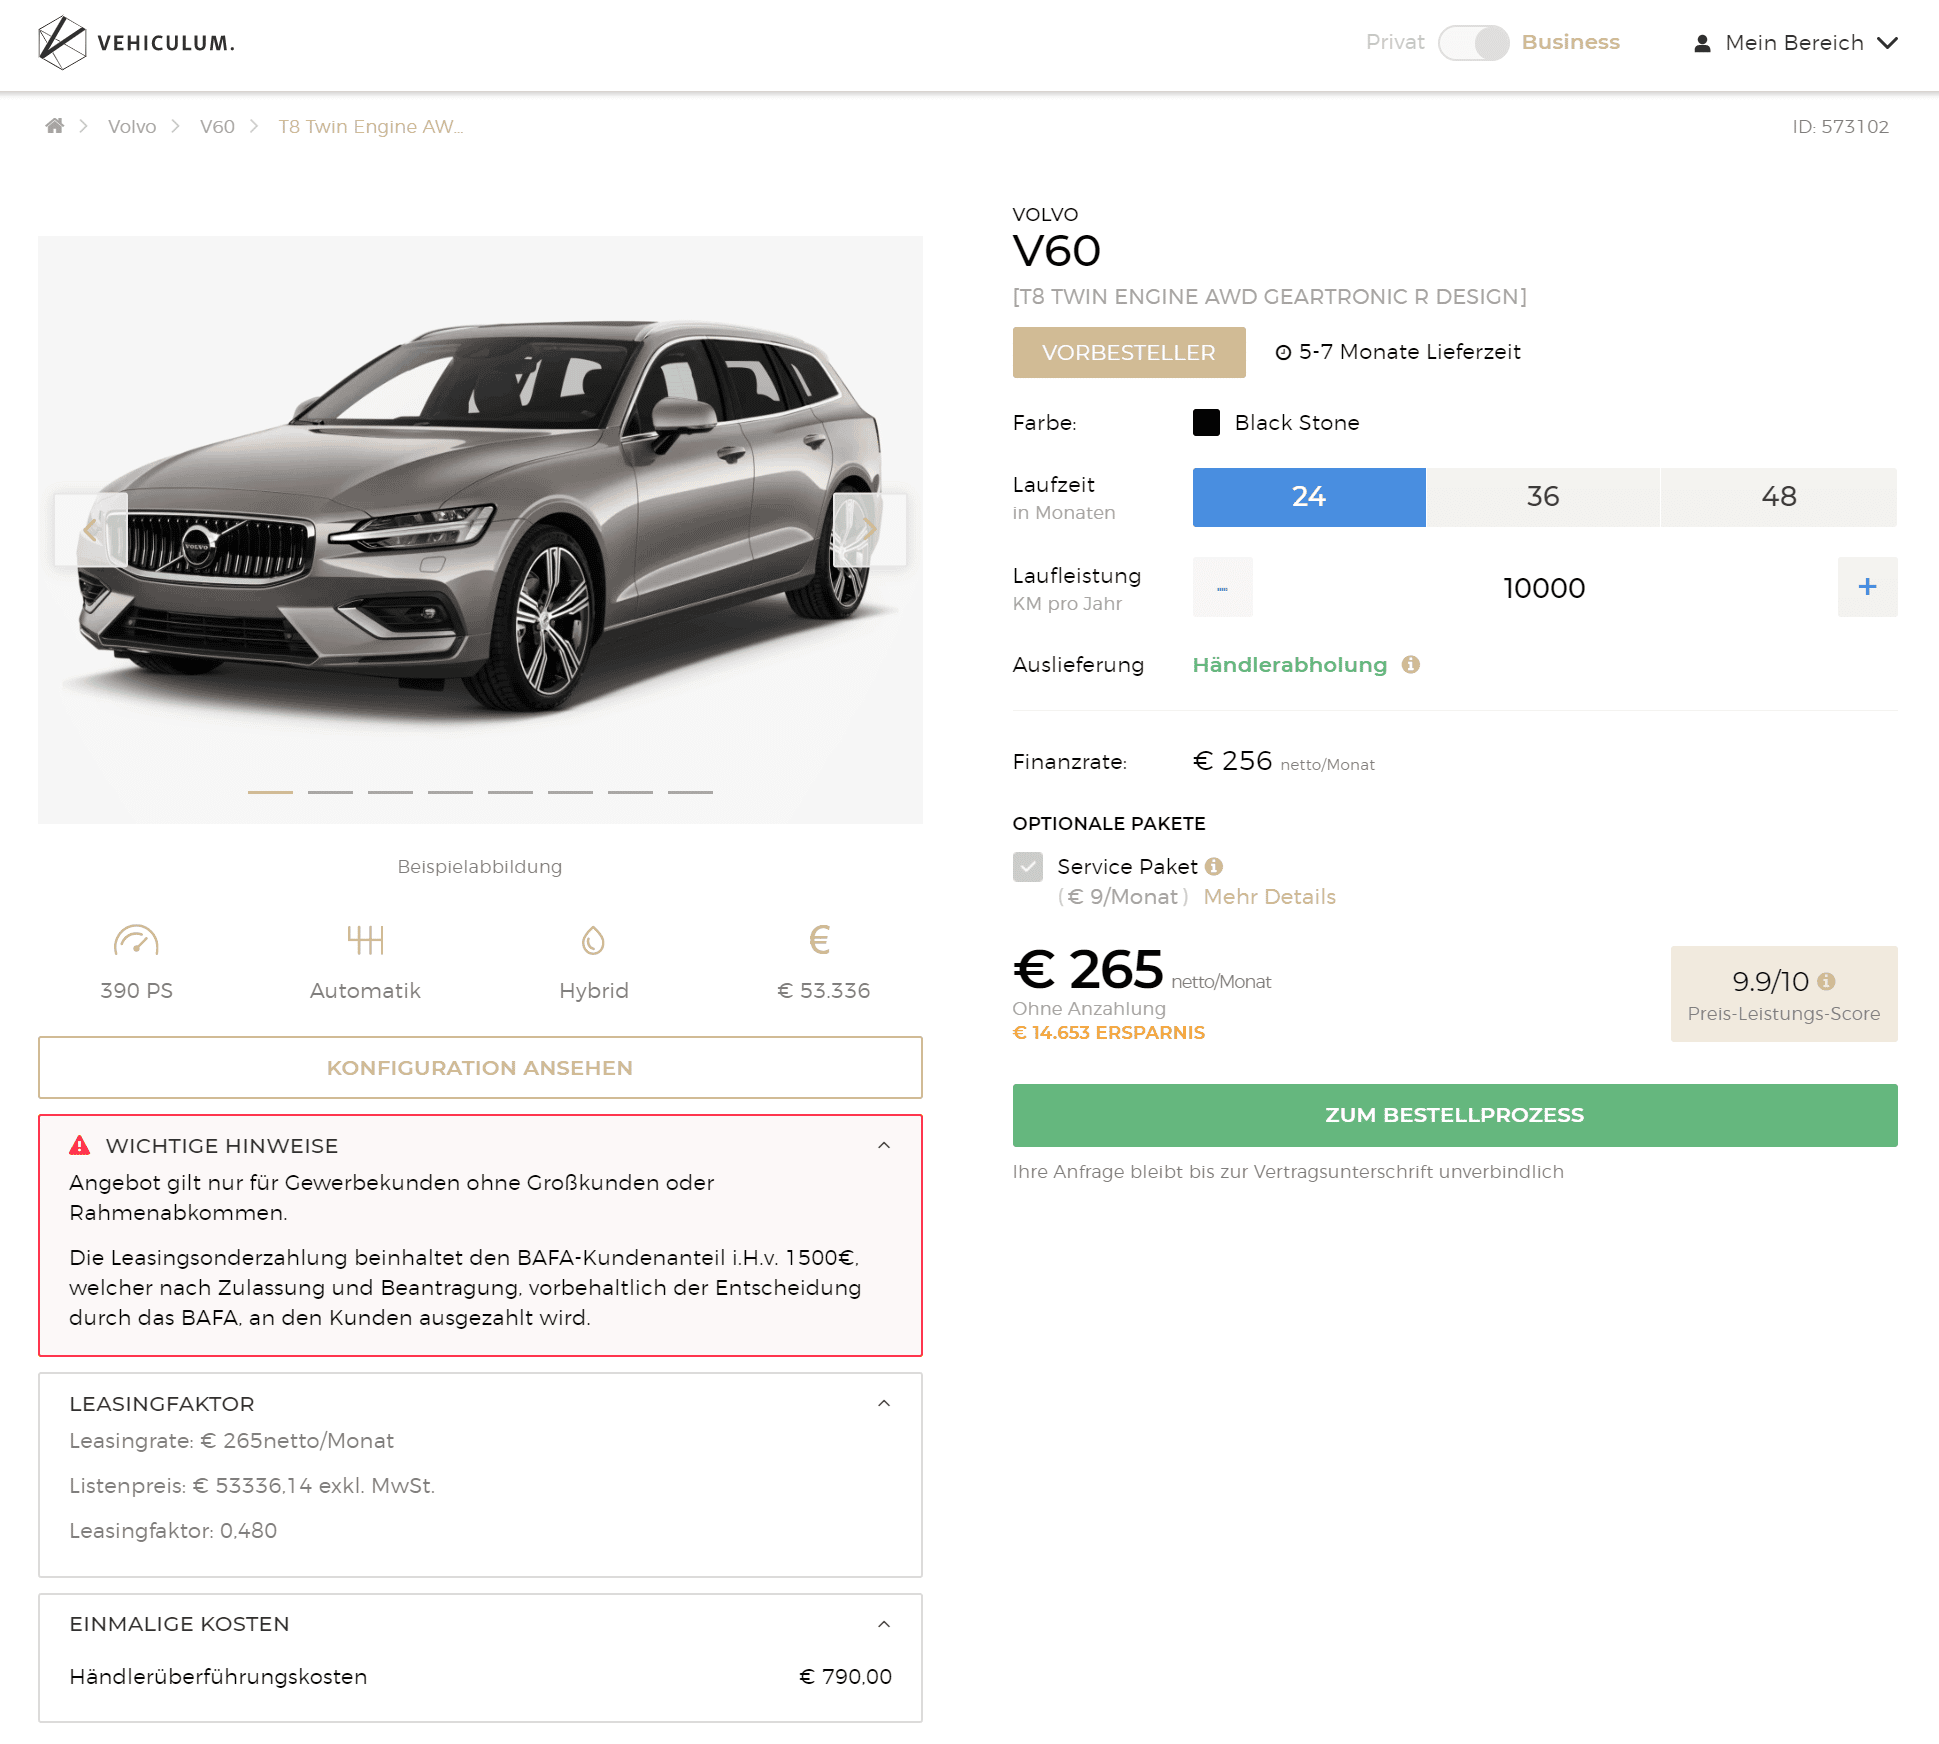Jump to last gallery slide indicator
1939x1744 pixels.
(690, 792)
